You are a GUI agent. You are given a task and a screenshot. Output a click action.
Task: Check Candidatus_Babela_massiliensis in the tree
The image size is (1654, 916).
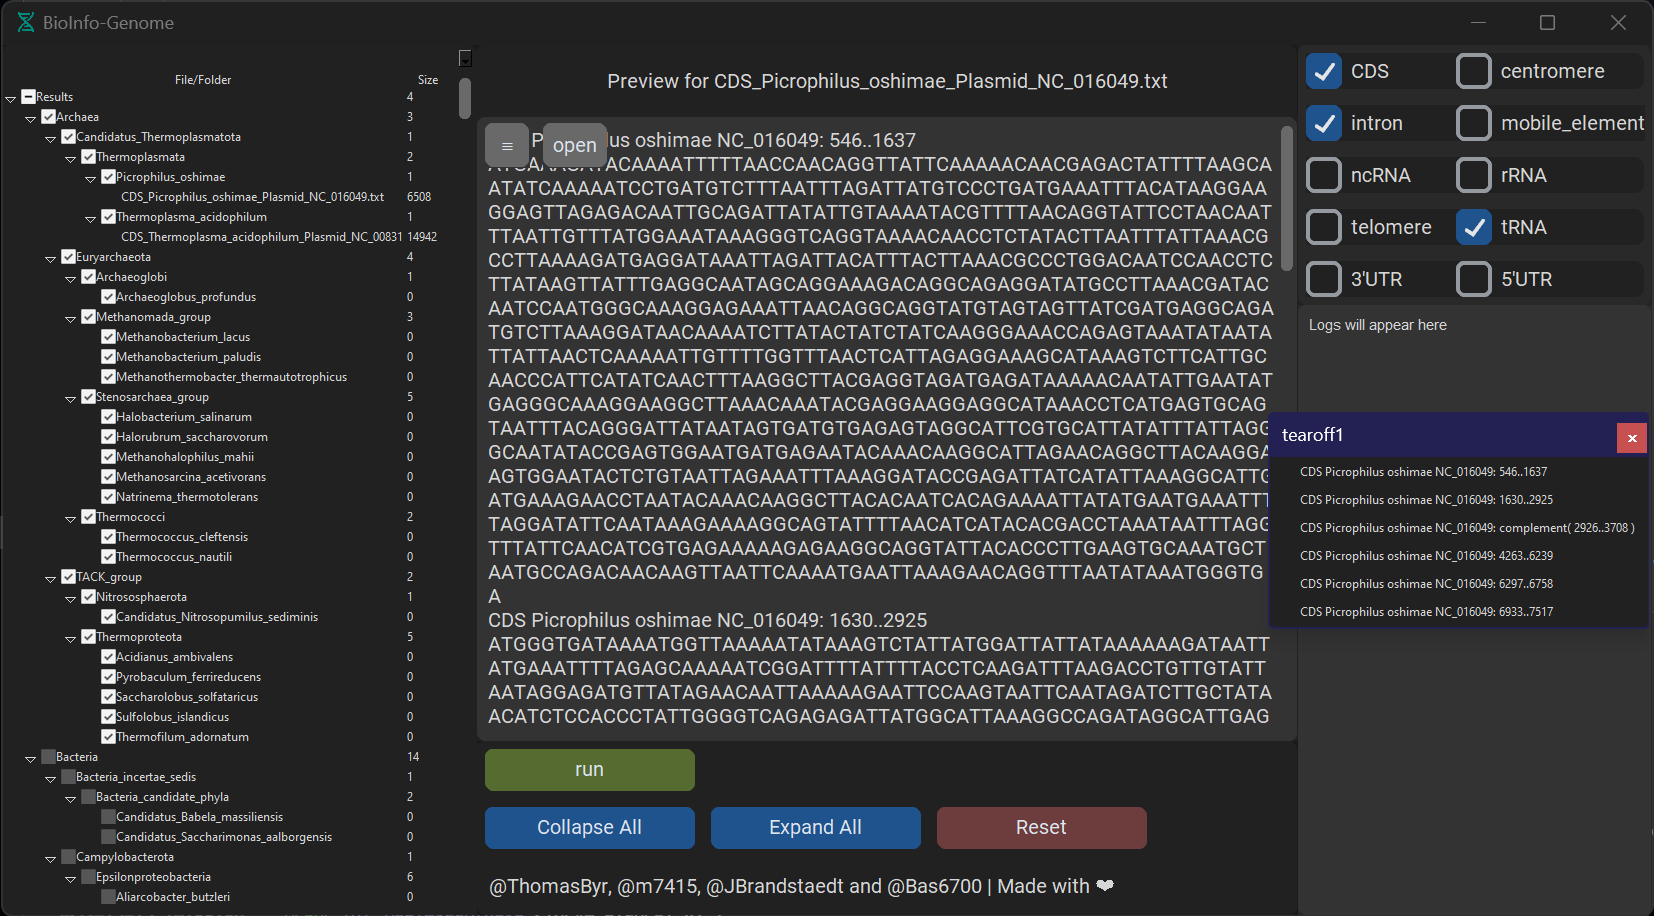coord(108,817)
